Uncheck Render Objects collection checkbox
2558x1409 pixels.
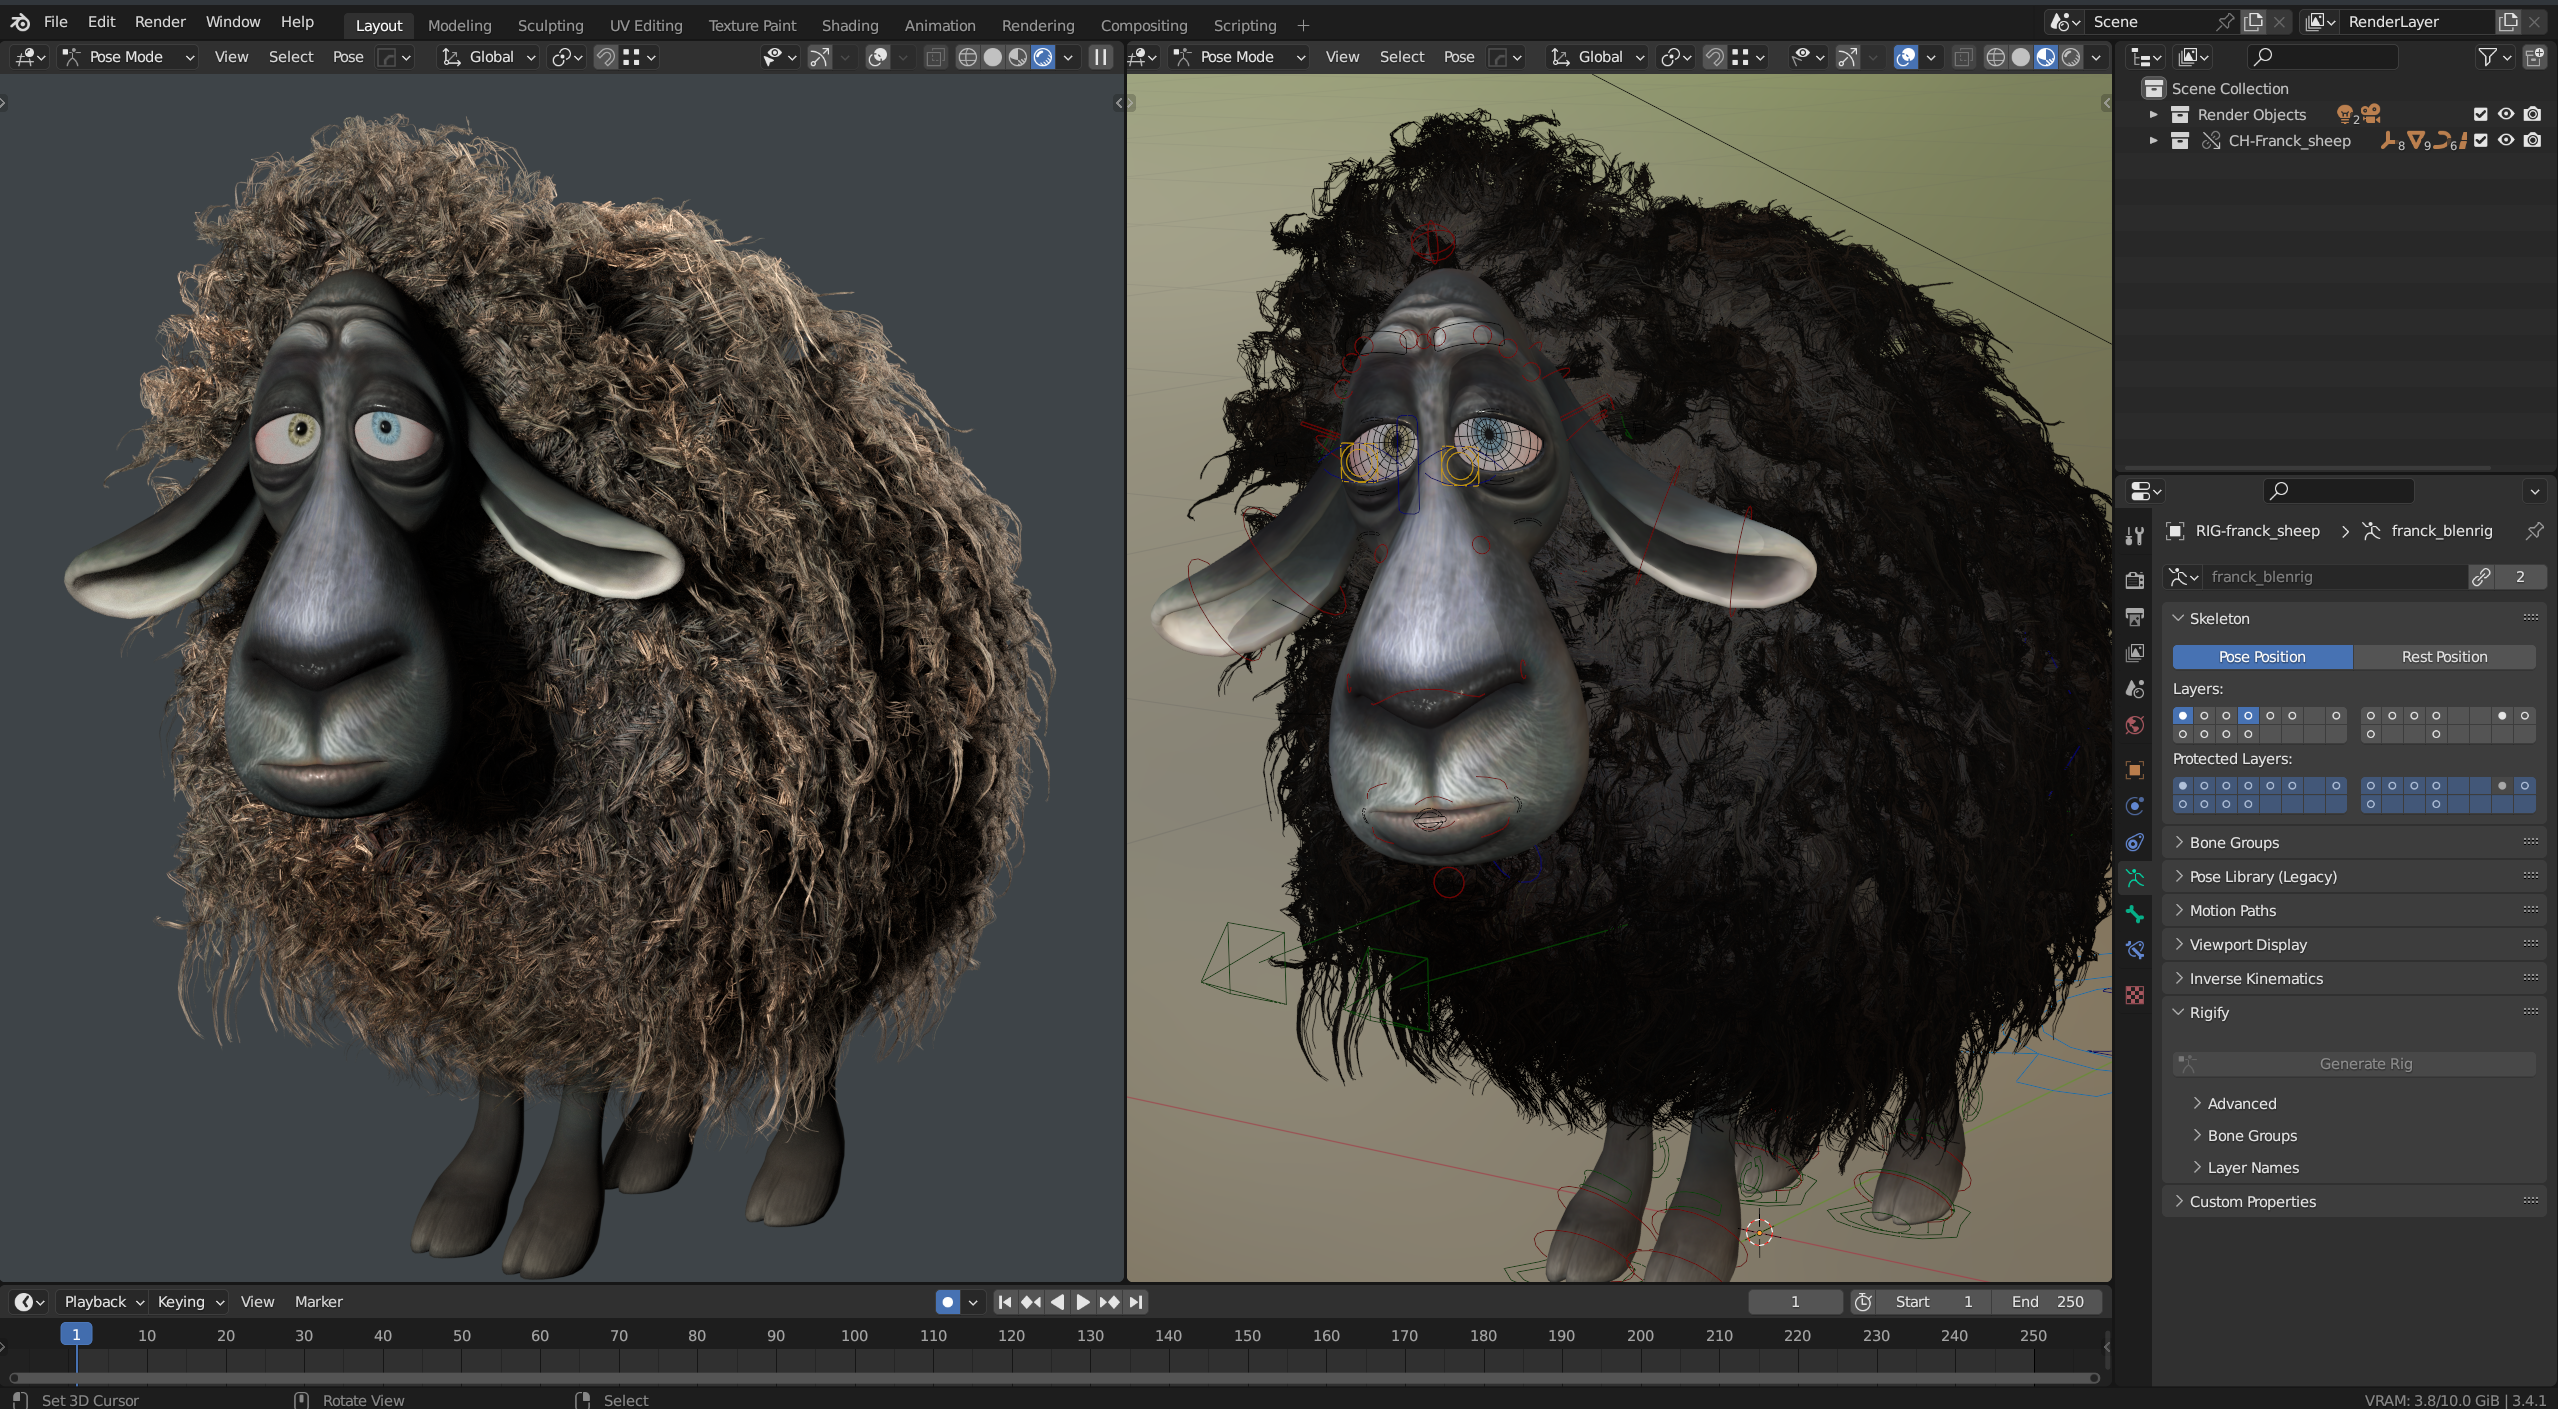(2480, 114)
